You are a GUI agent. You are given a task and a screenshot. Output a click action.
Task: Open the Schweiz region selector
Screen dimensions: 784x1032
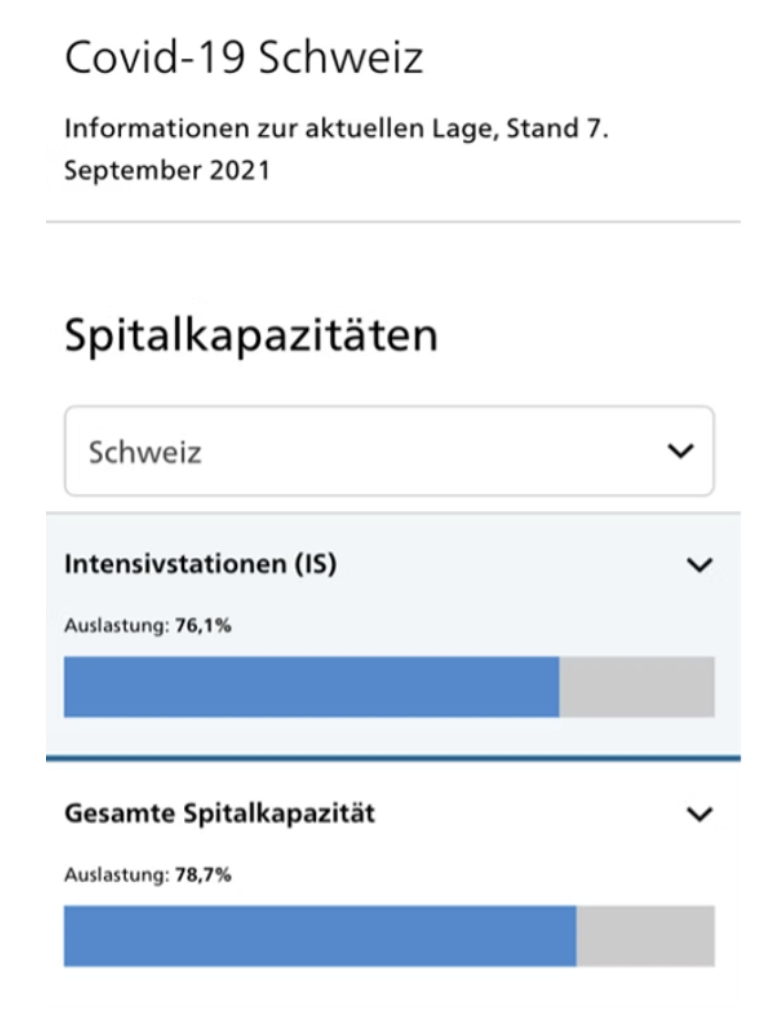tap(390, 451)
